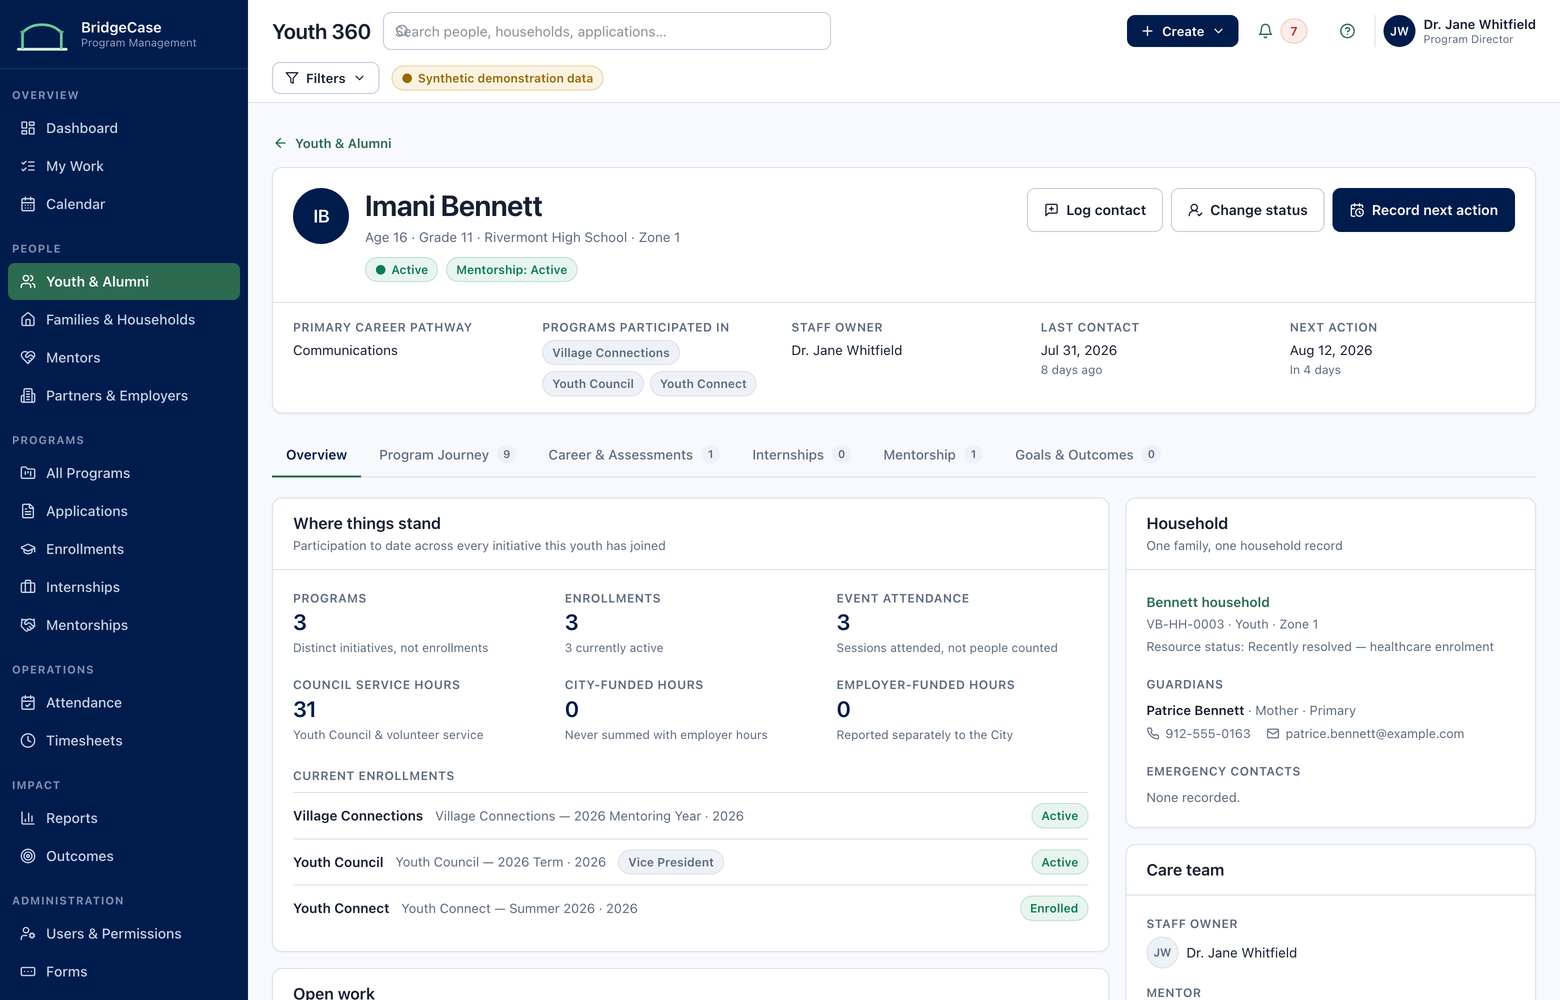1560x1000 pixels.
Task: Select Youth & Alumni in sidebar
Action: point(124,282)
